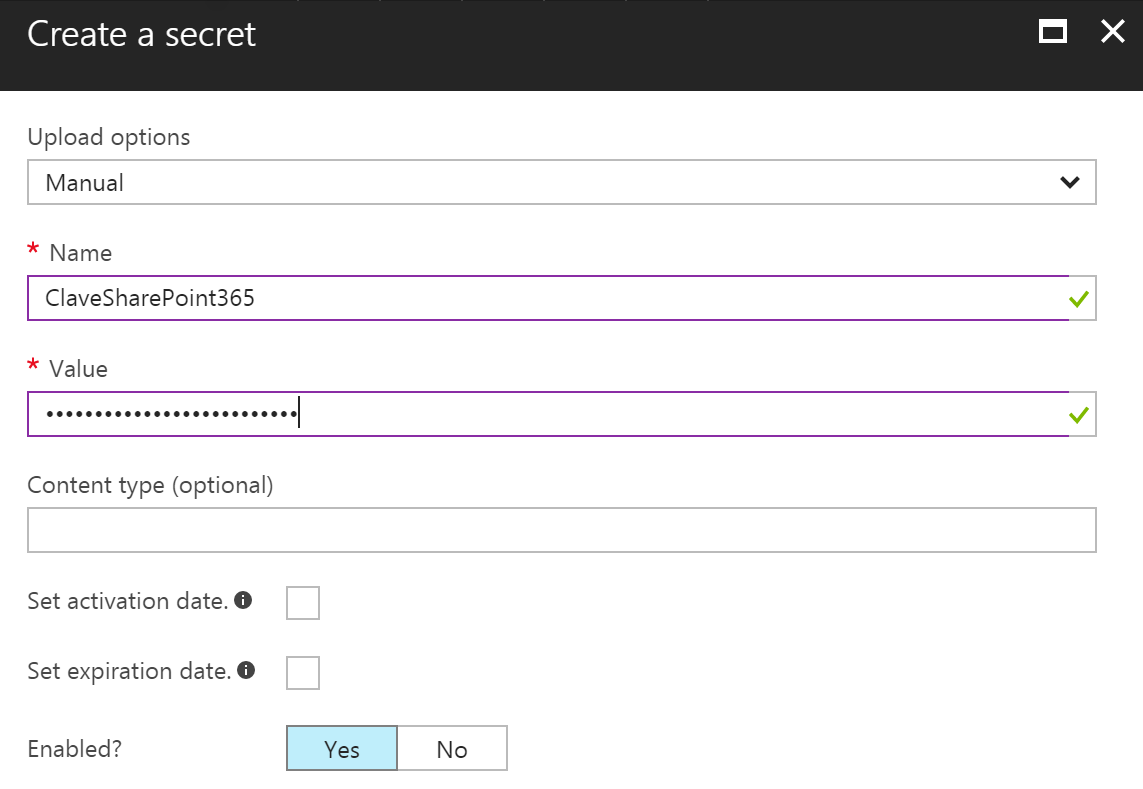Keep the secret enabled by selecting Yes
Screen dimensions: 1143x789
342,748
